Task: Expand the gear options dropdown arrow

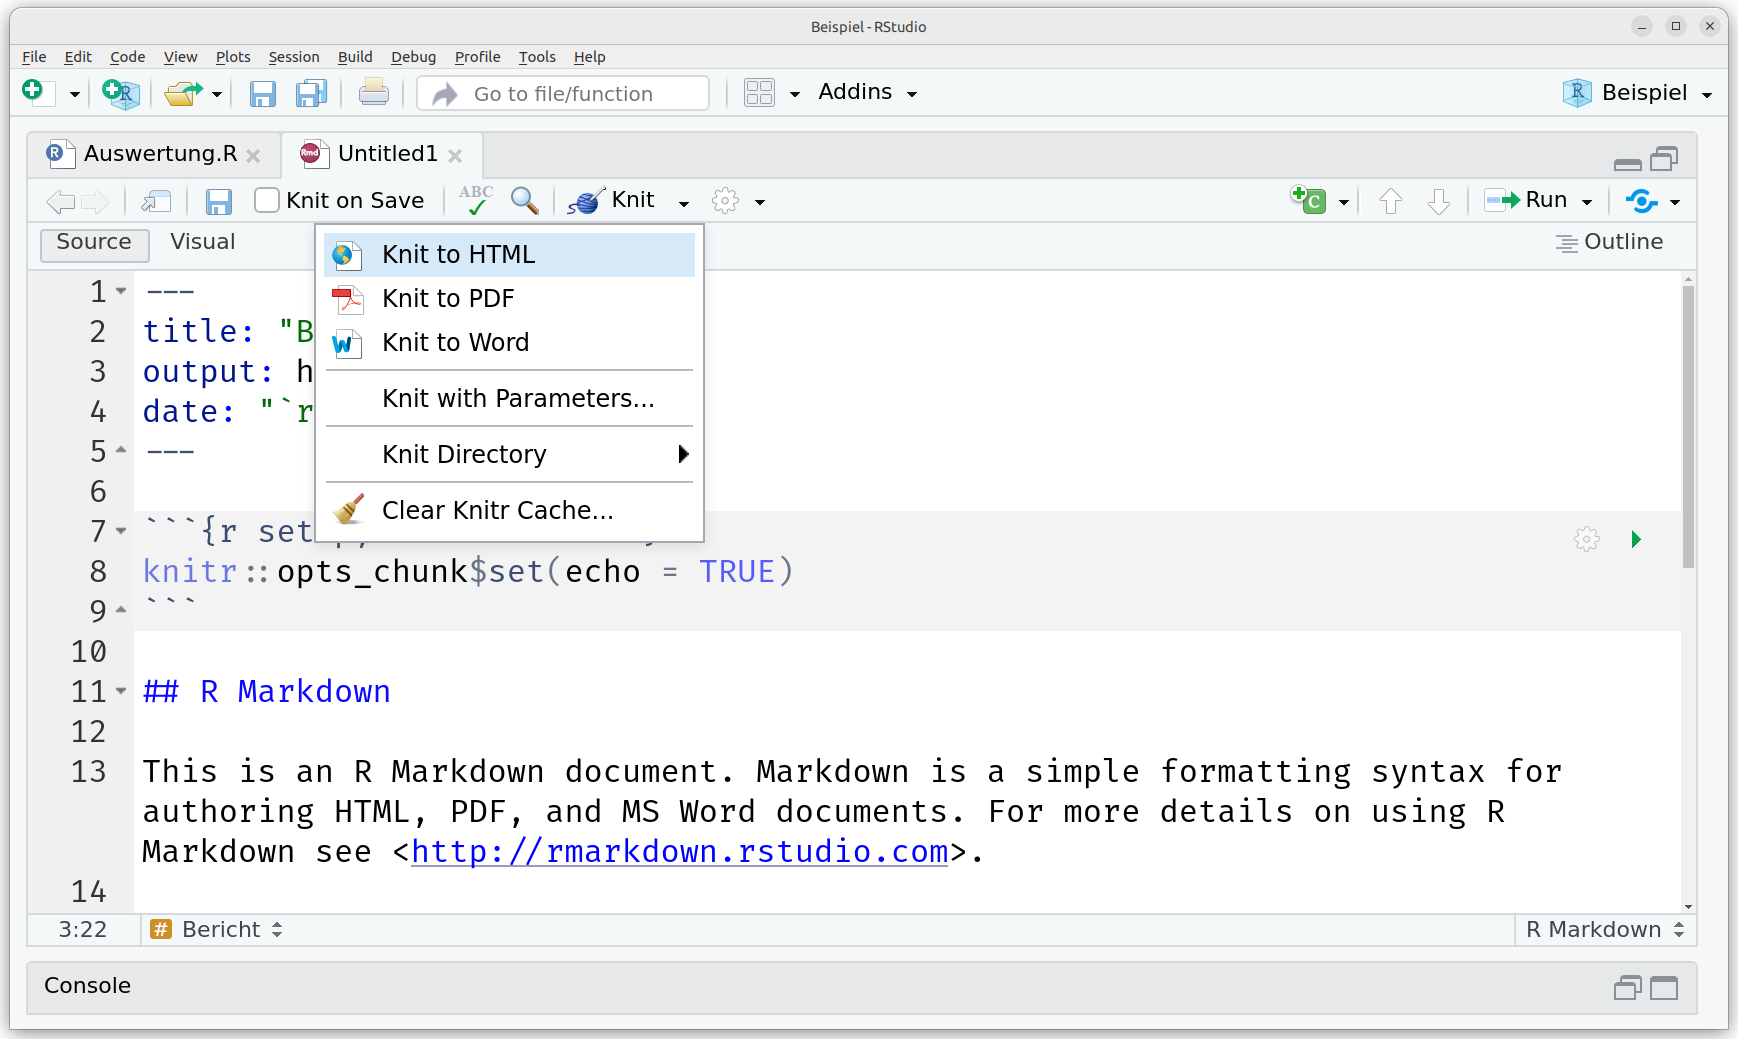Action: [x=760, y=203]
